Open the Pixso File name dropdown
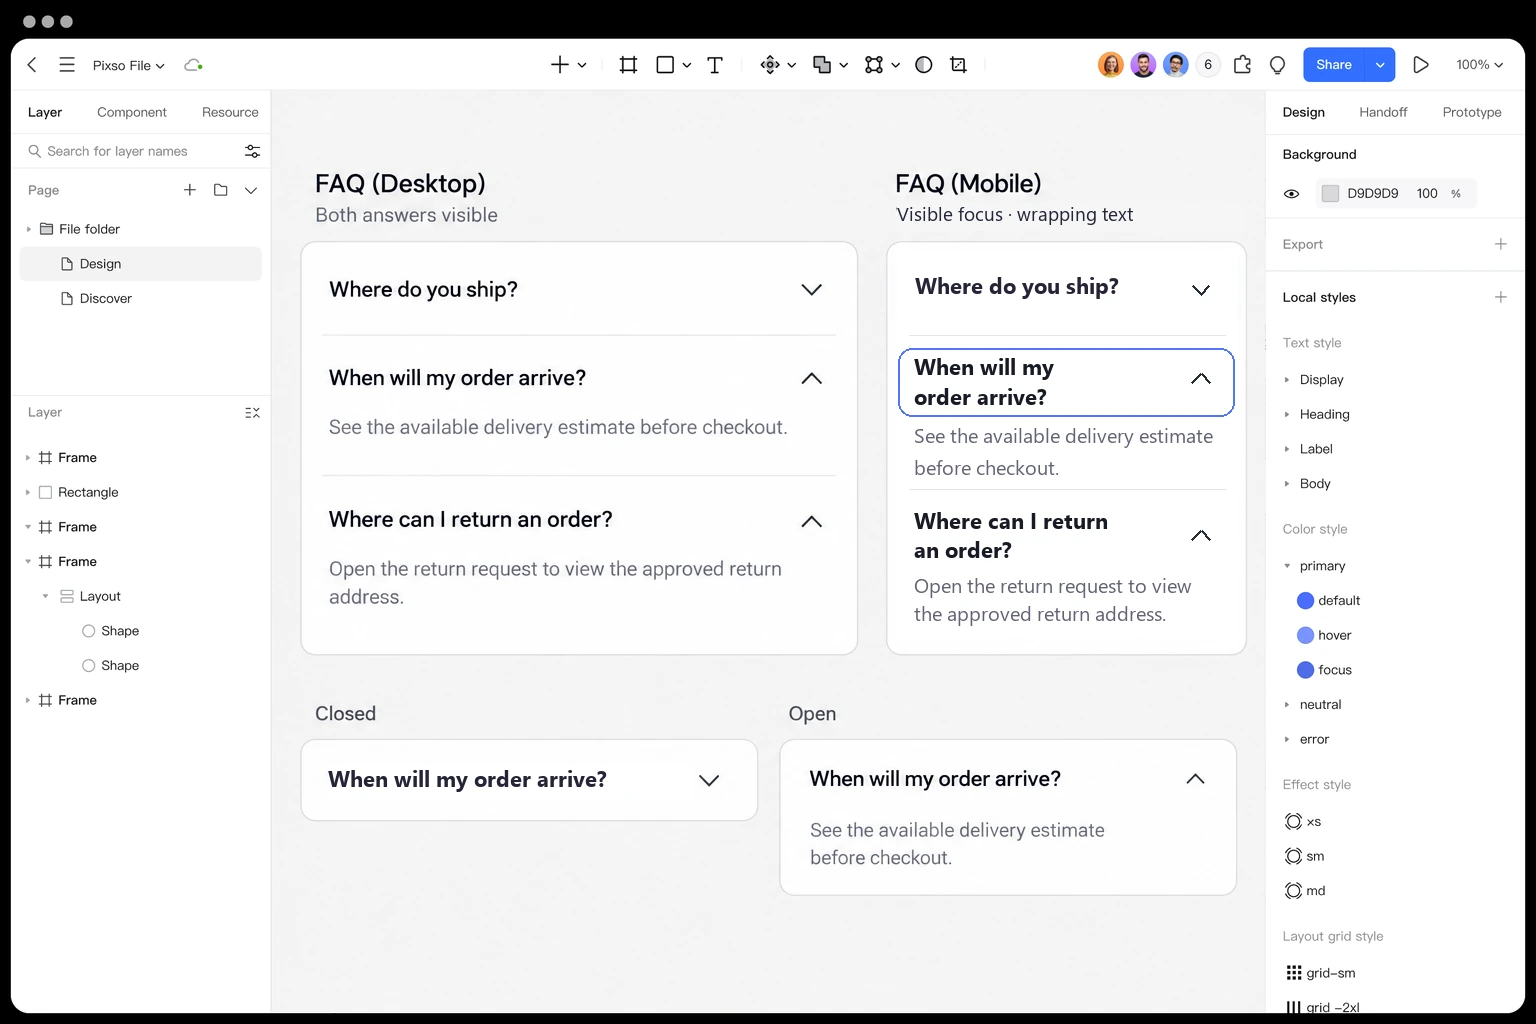1536x1024 pixels. pos(128,65)
